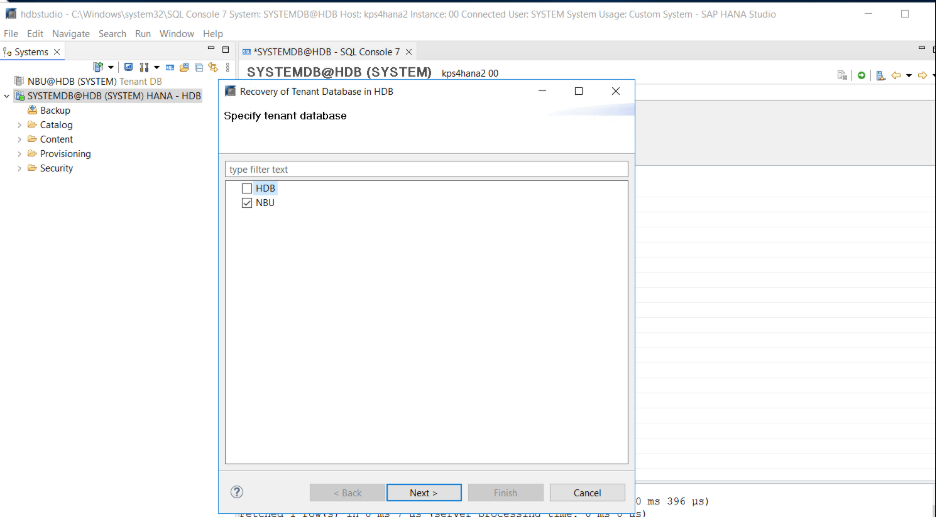
Task: Maximize the SAP HANA Studio window
Action: pos(905,14)
